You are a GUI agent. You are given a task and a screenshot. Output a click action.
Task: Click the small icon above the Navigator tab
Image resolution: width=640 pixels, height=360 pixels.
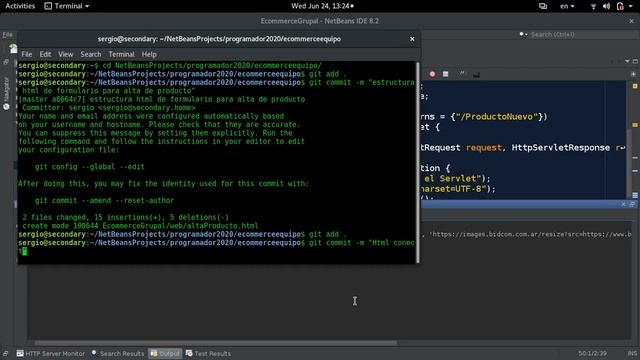6,62
